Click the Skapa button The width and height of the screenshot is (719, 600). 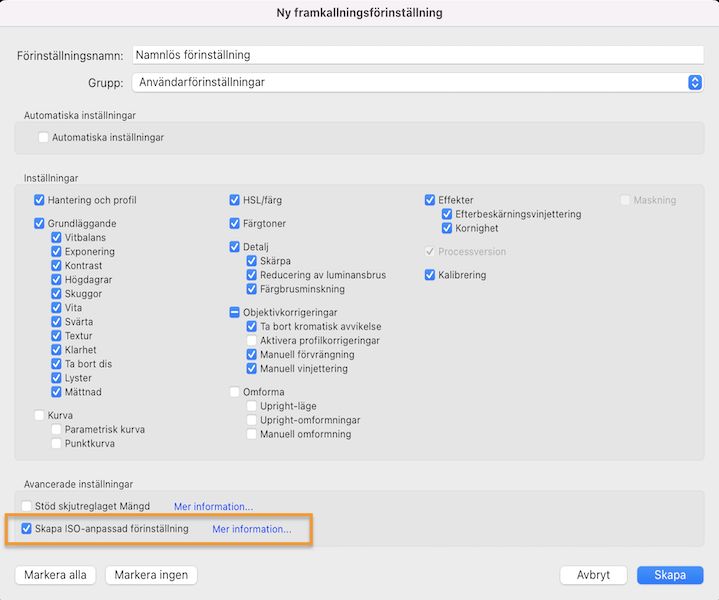669,575
